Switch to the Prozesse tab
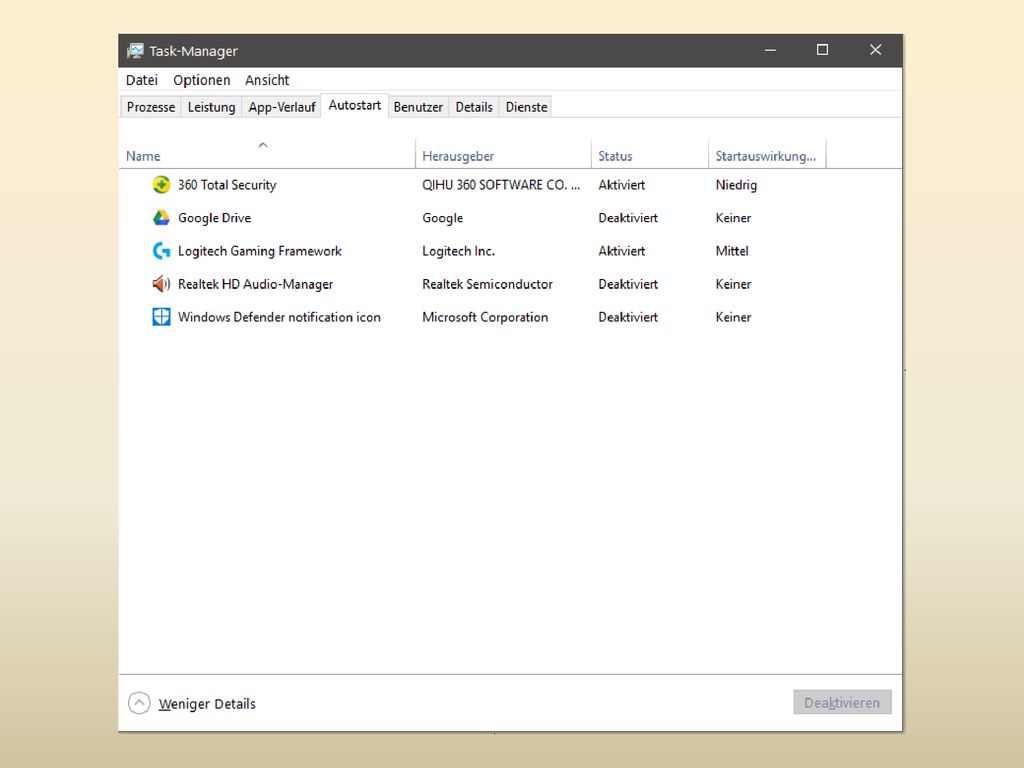The image size is (1024, 768). click(x=151, y=107)
